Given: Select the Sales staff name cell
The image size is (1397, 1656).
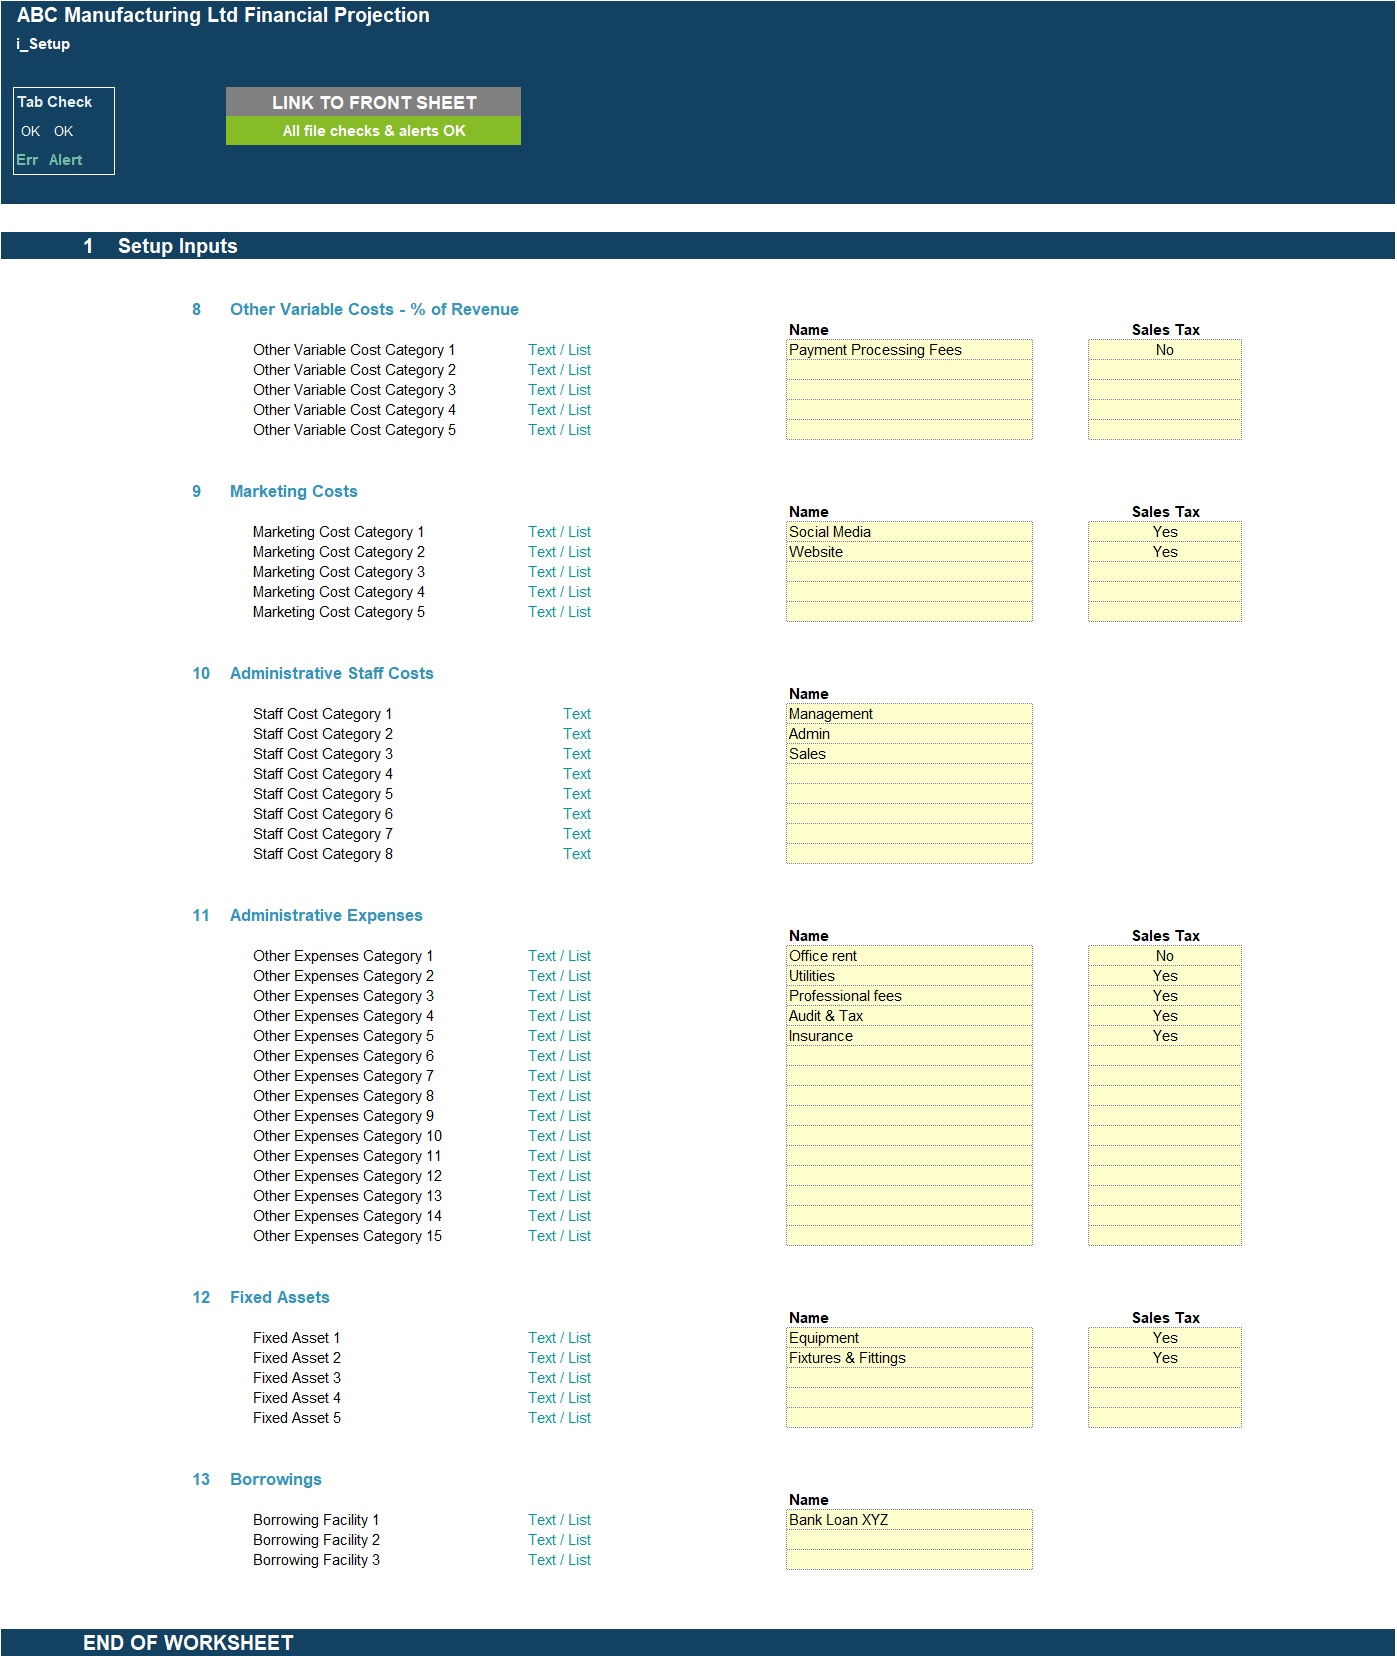Looking at the screenshot, I should [x=909, y=754].
